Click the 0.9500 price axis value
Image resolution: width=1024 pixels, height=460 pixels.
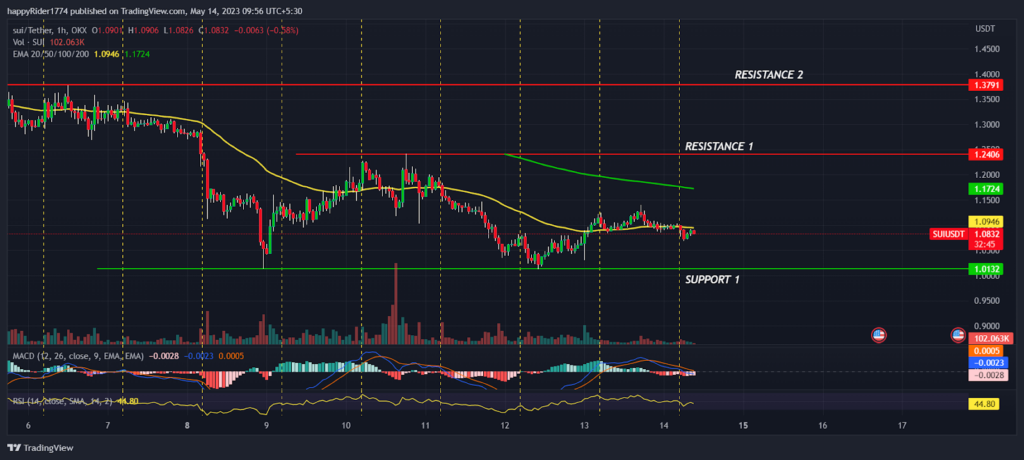click(987, 301)
